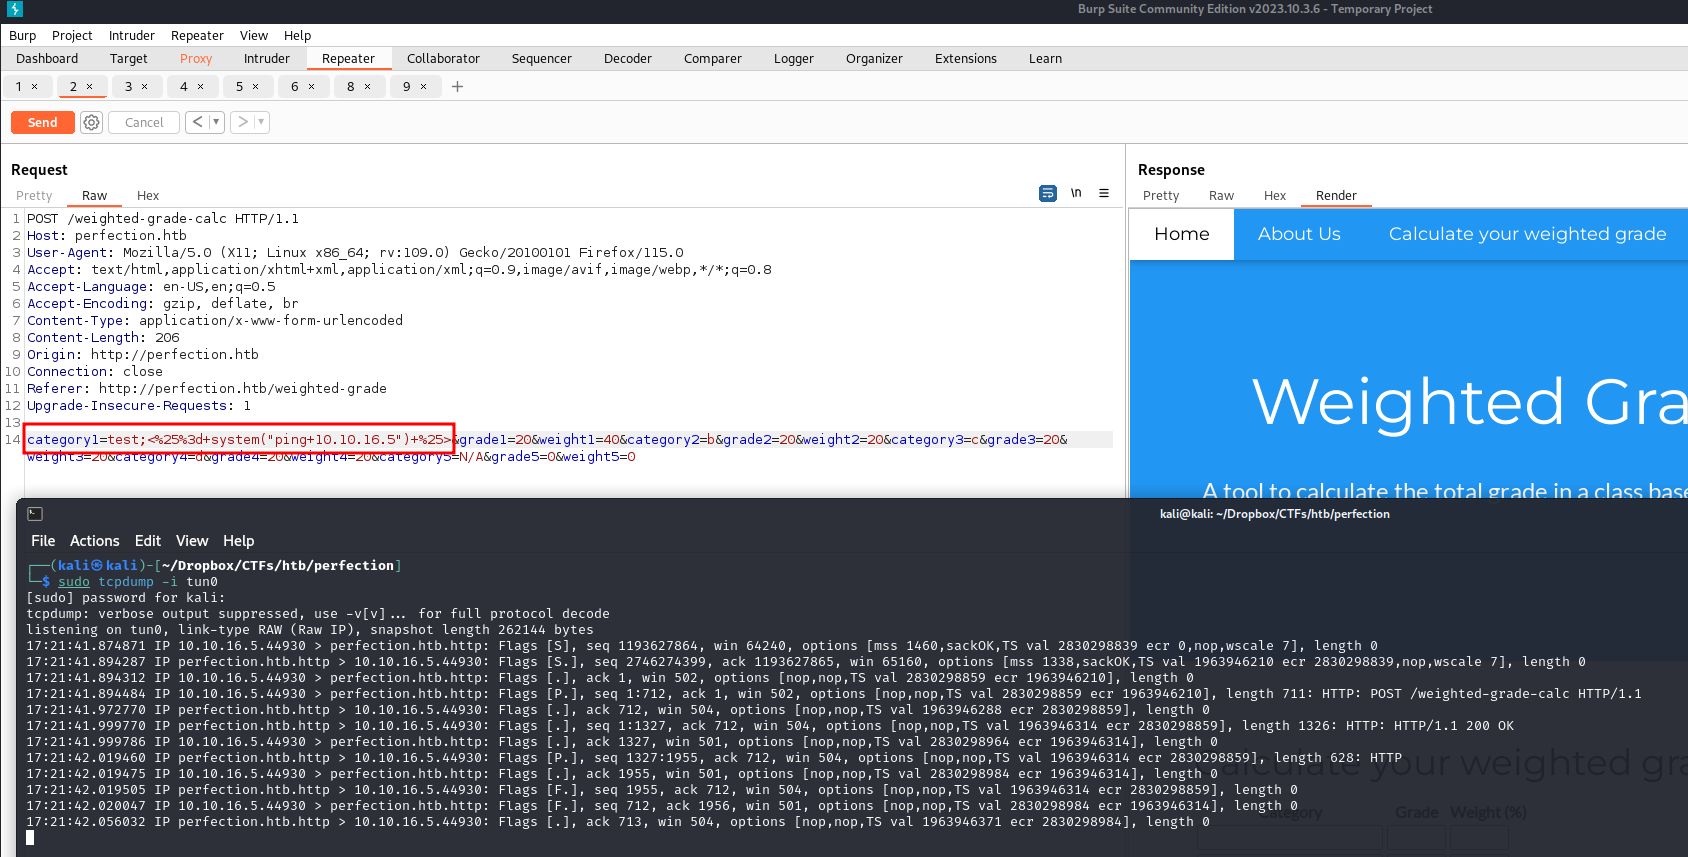Open the Burp menu
1688x857 pixels.
[x=22, y=35]
